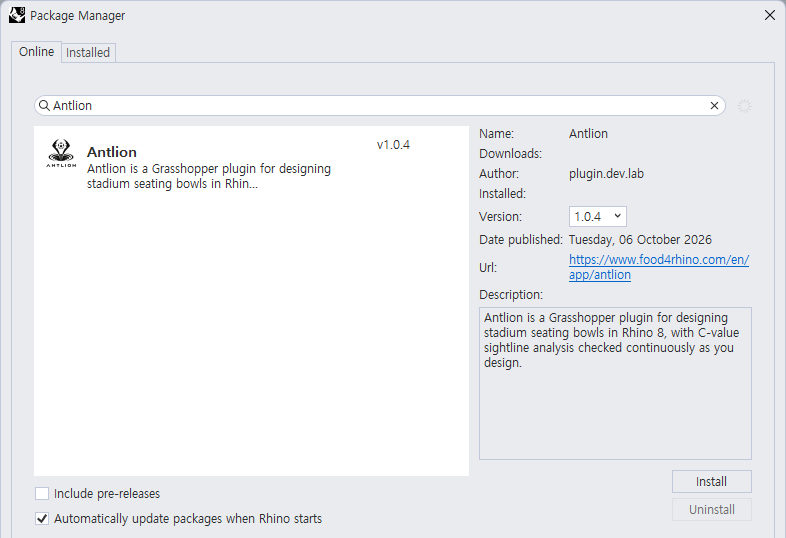Select the Antlion package title in results

click(x=112, y=152)
